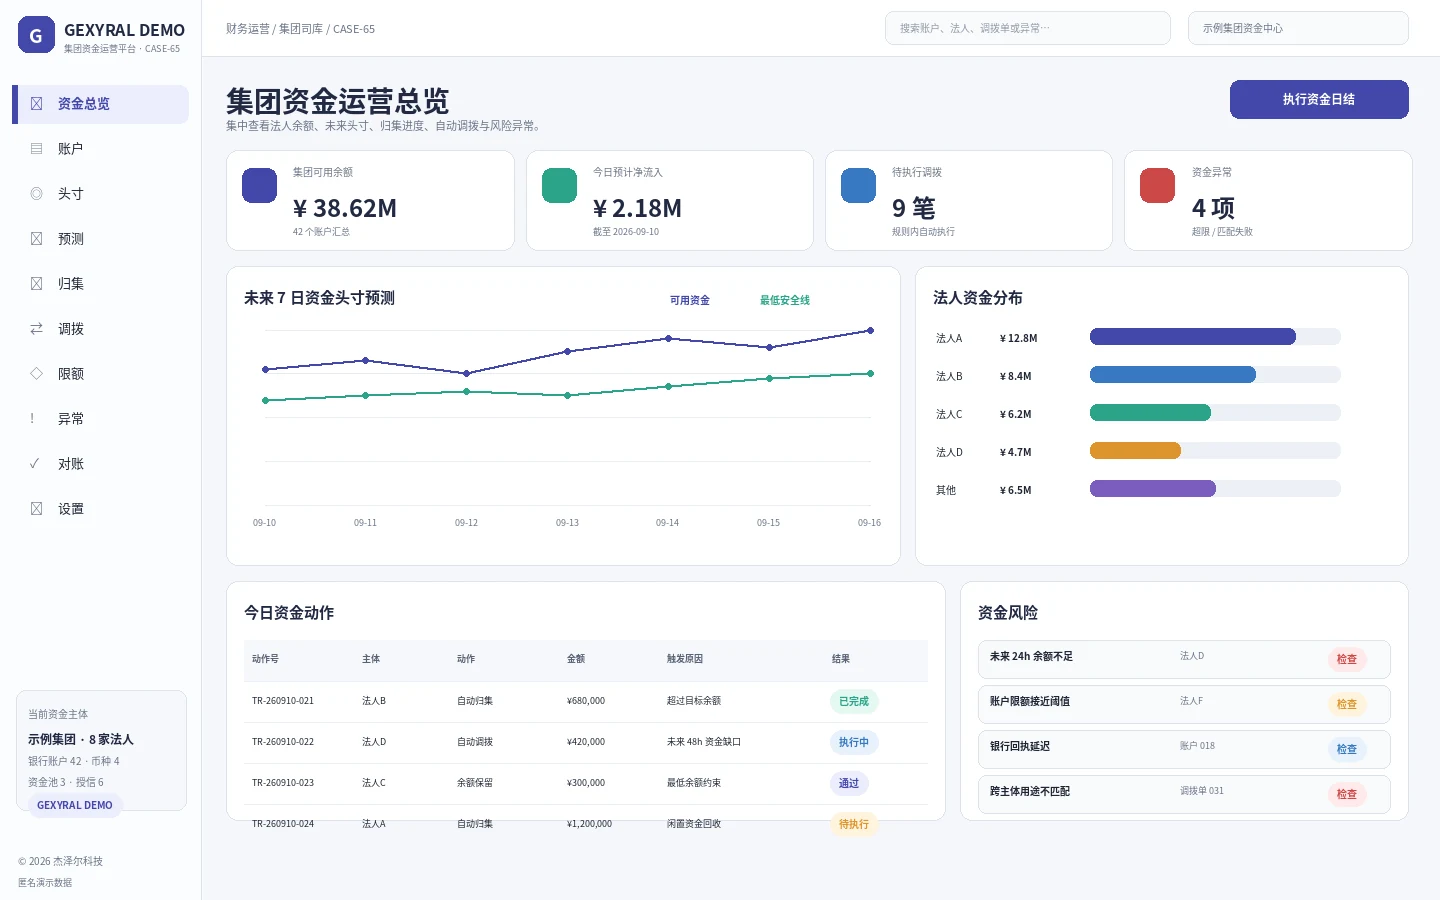The image size is (1440, 900).
Task: Click the 集团可用余额 card indigo icon
Action: (260, 185)
